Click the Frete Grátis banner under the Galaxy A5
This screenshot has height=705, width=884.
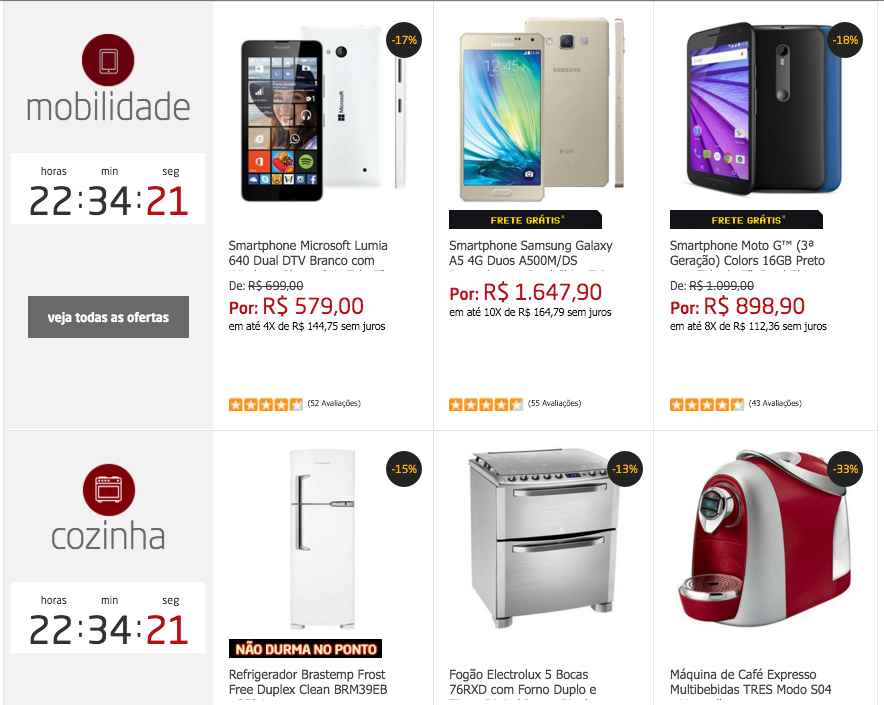point(525,219)
